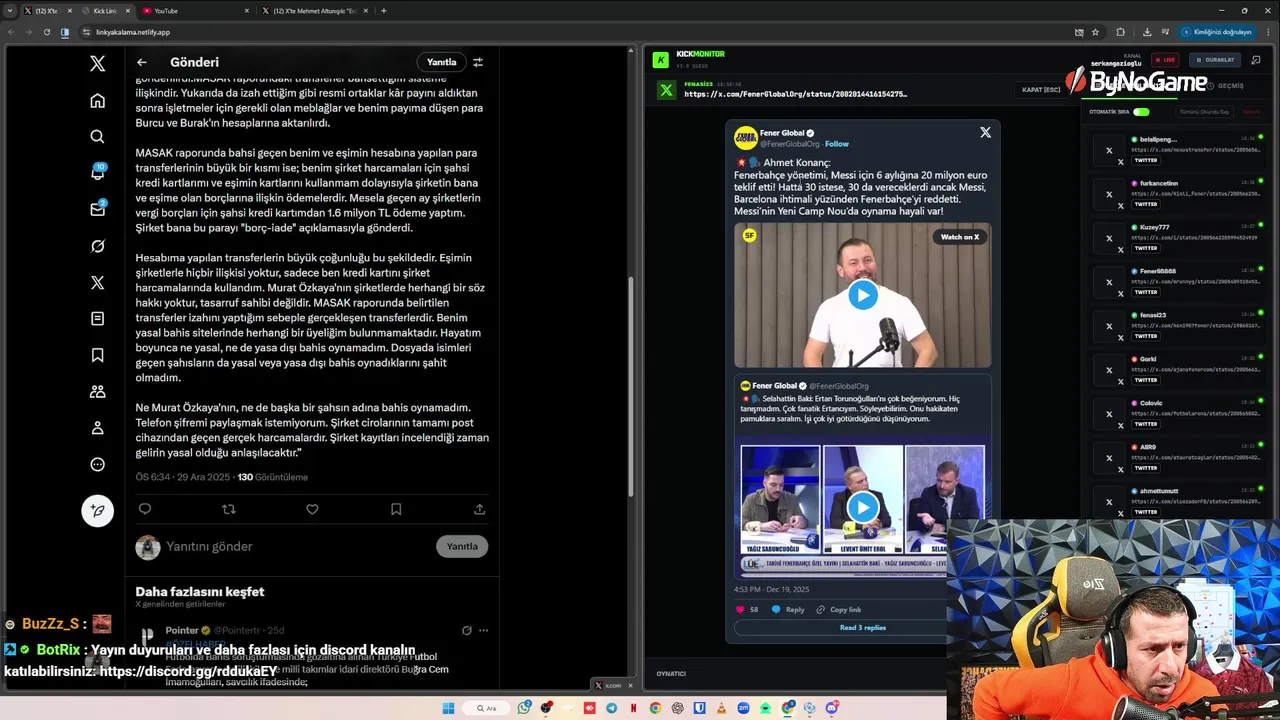Open X notifications bell icon
Viewport: 1280px width, 720px height.
97,173
